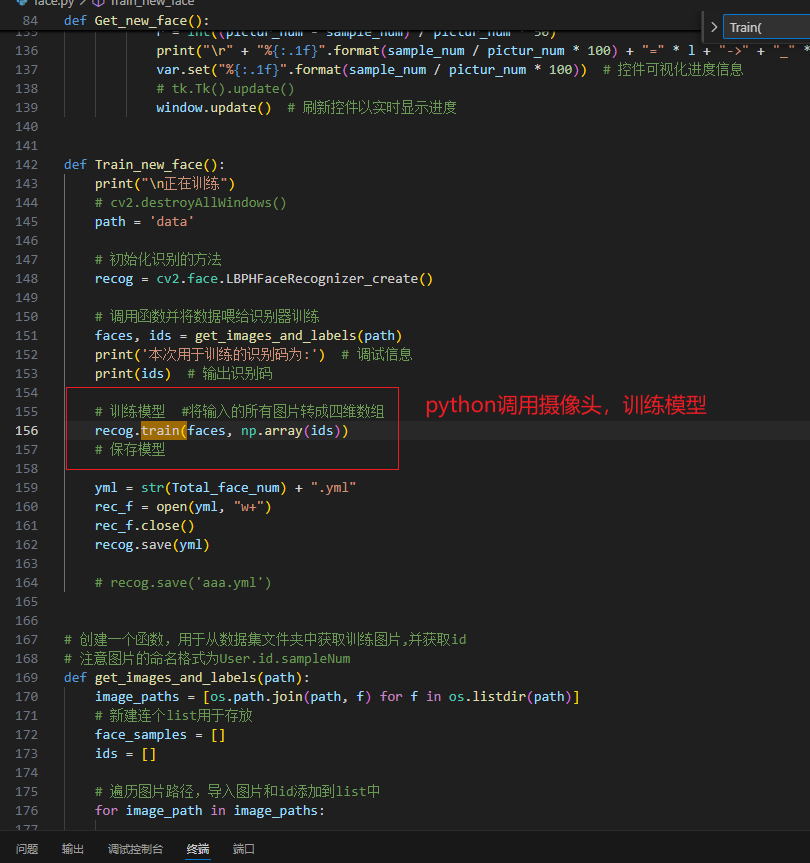810x863 pixels.
Task: Click line number 176 in the gutter
Action: point(26,811)
